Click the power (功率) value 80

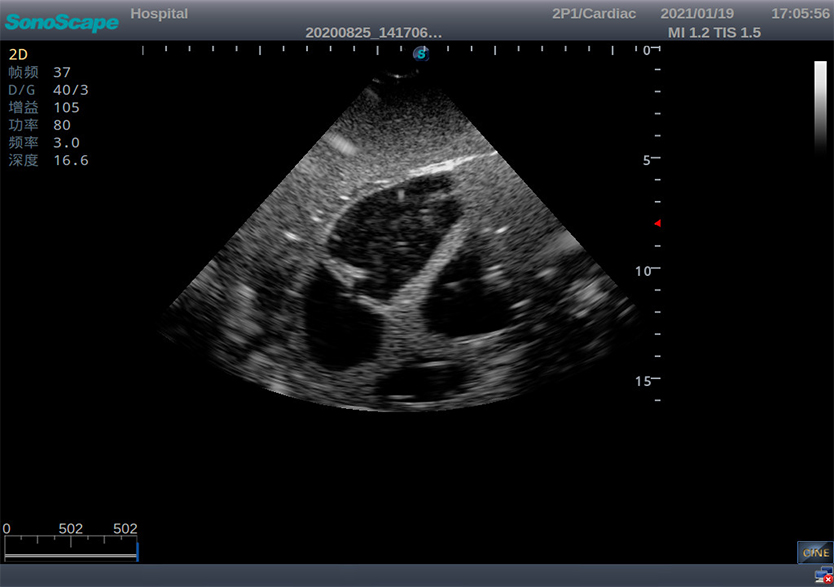coord(62,125)
